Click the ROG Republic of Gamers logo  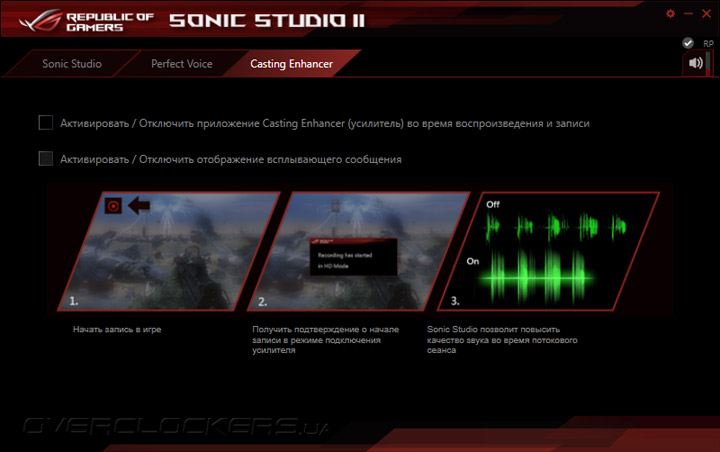pos(86,21)
